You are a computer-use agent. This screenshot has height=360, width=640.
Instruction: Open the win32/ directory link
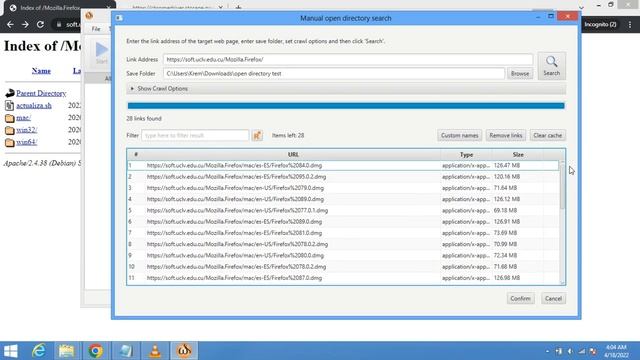pos(27,130)
